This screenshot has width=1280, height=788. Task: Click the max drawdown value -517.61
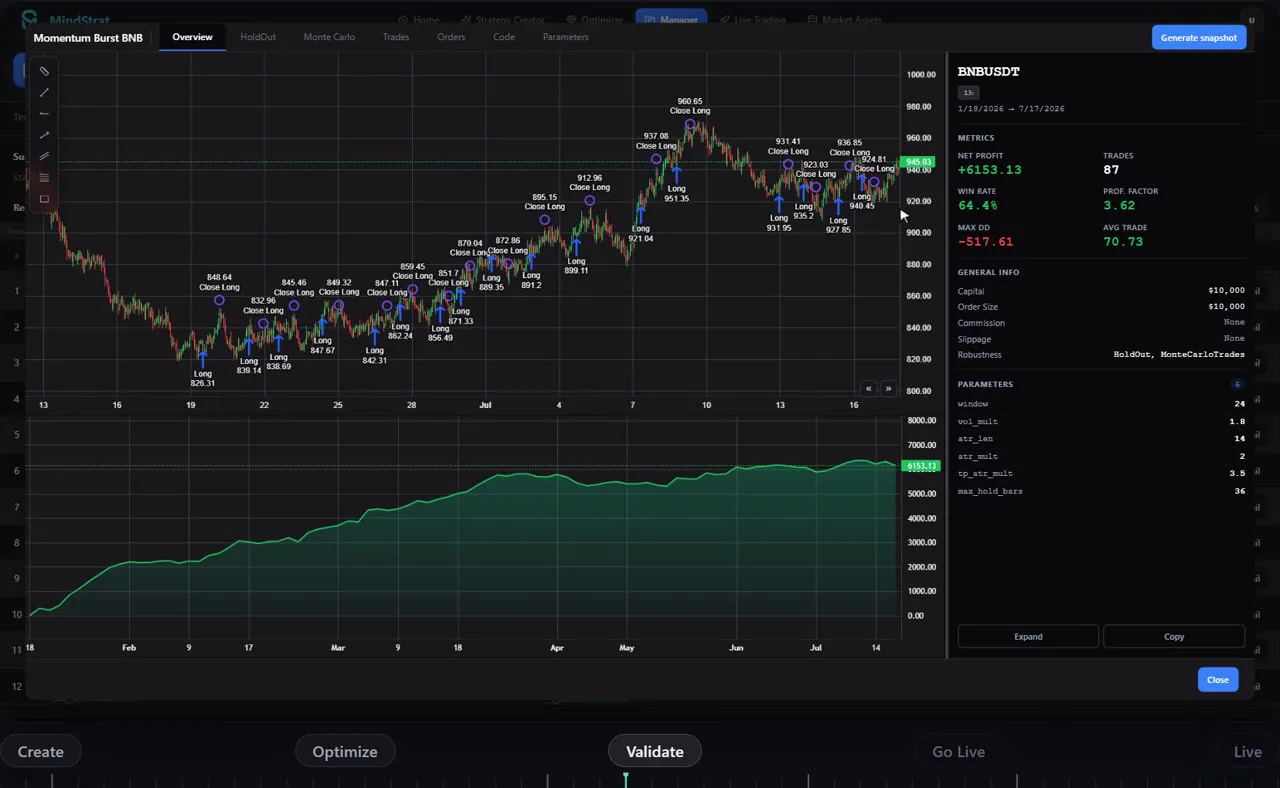(x=985, y=242)
